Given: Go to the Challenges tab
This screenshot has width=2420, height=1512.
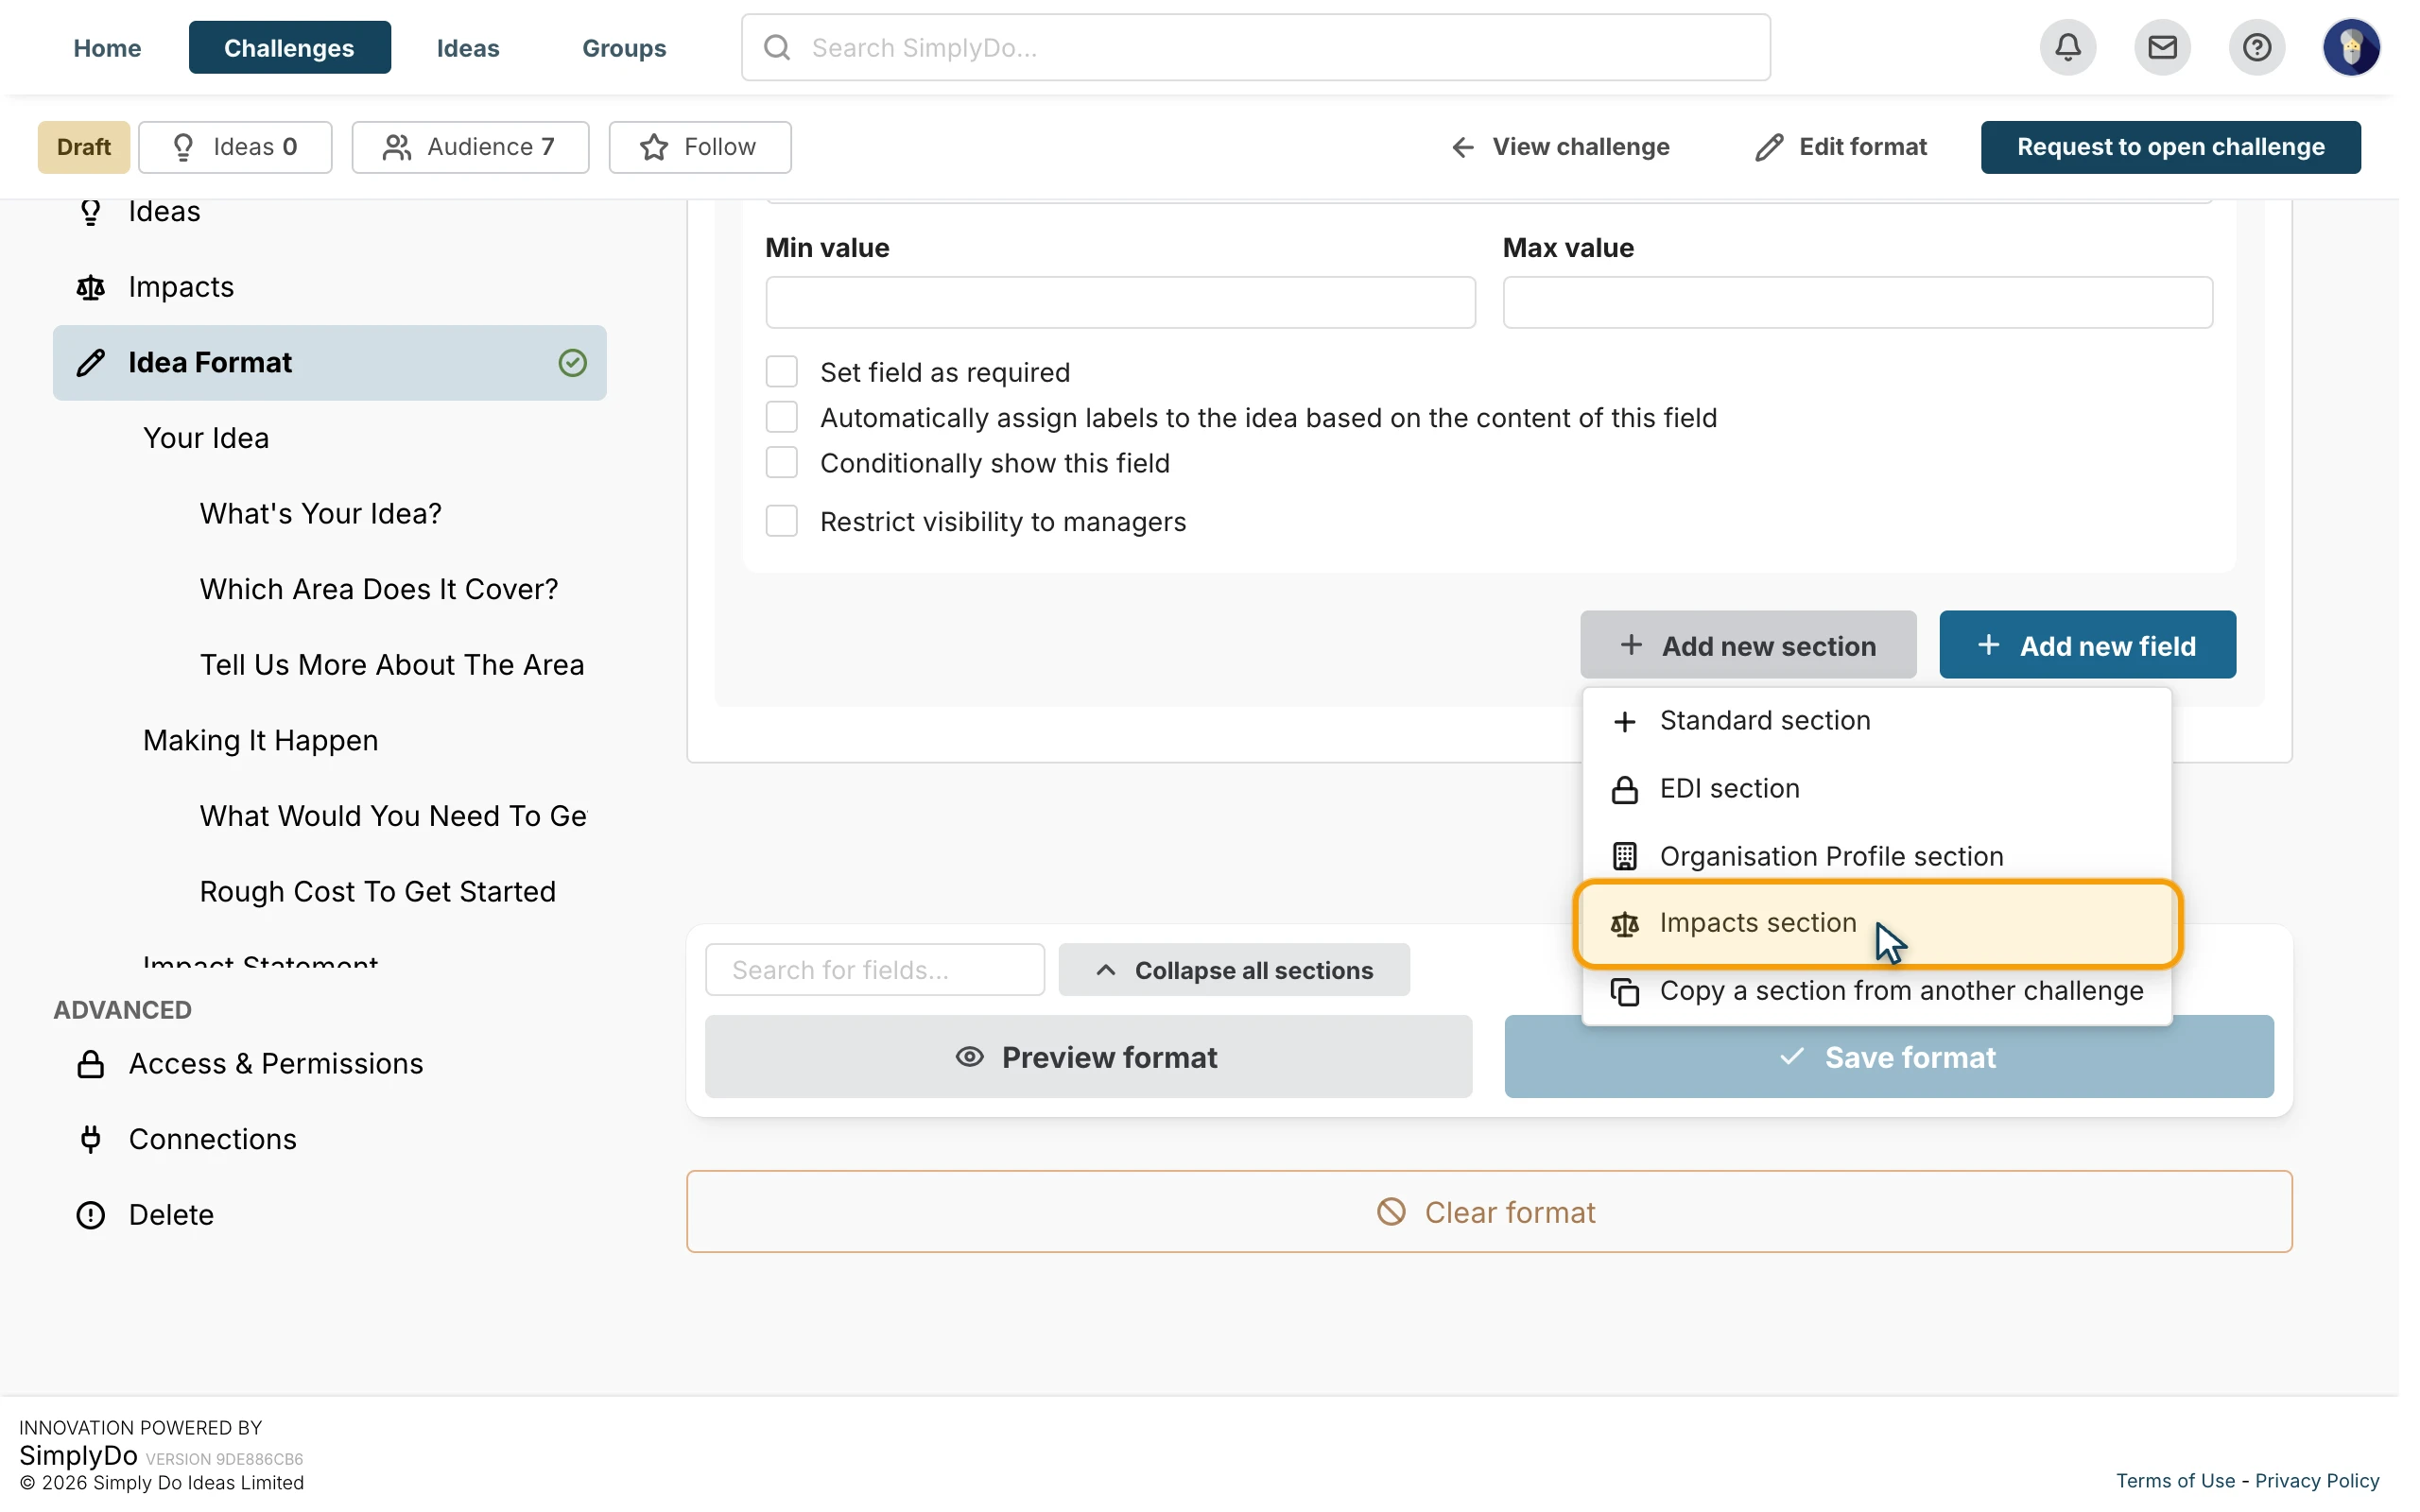Looking at the screenshot, I should click(289, 47).
